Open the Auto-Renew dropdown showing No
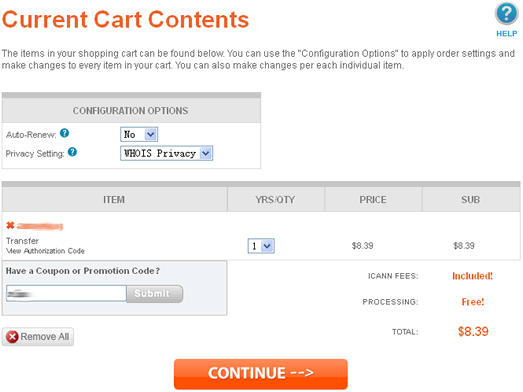The height and width of the screenshot is (392, 523). pyautogui.click(x=139, y=134)
